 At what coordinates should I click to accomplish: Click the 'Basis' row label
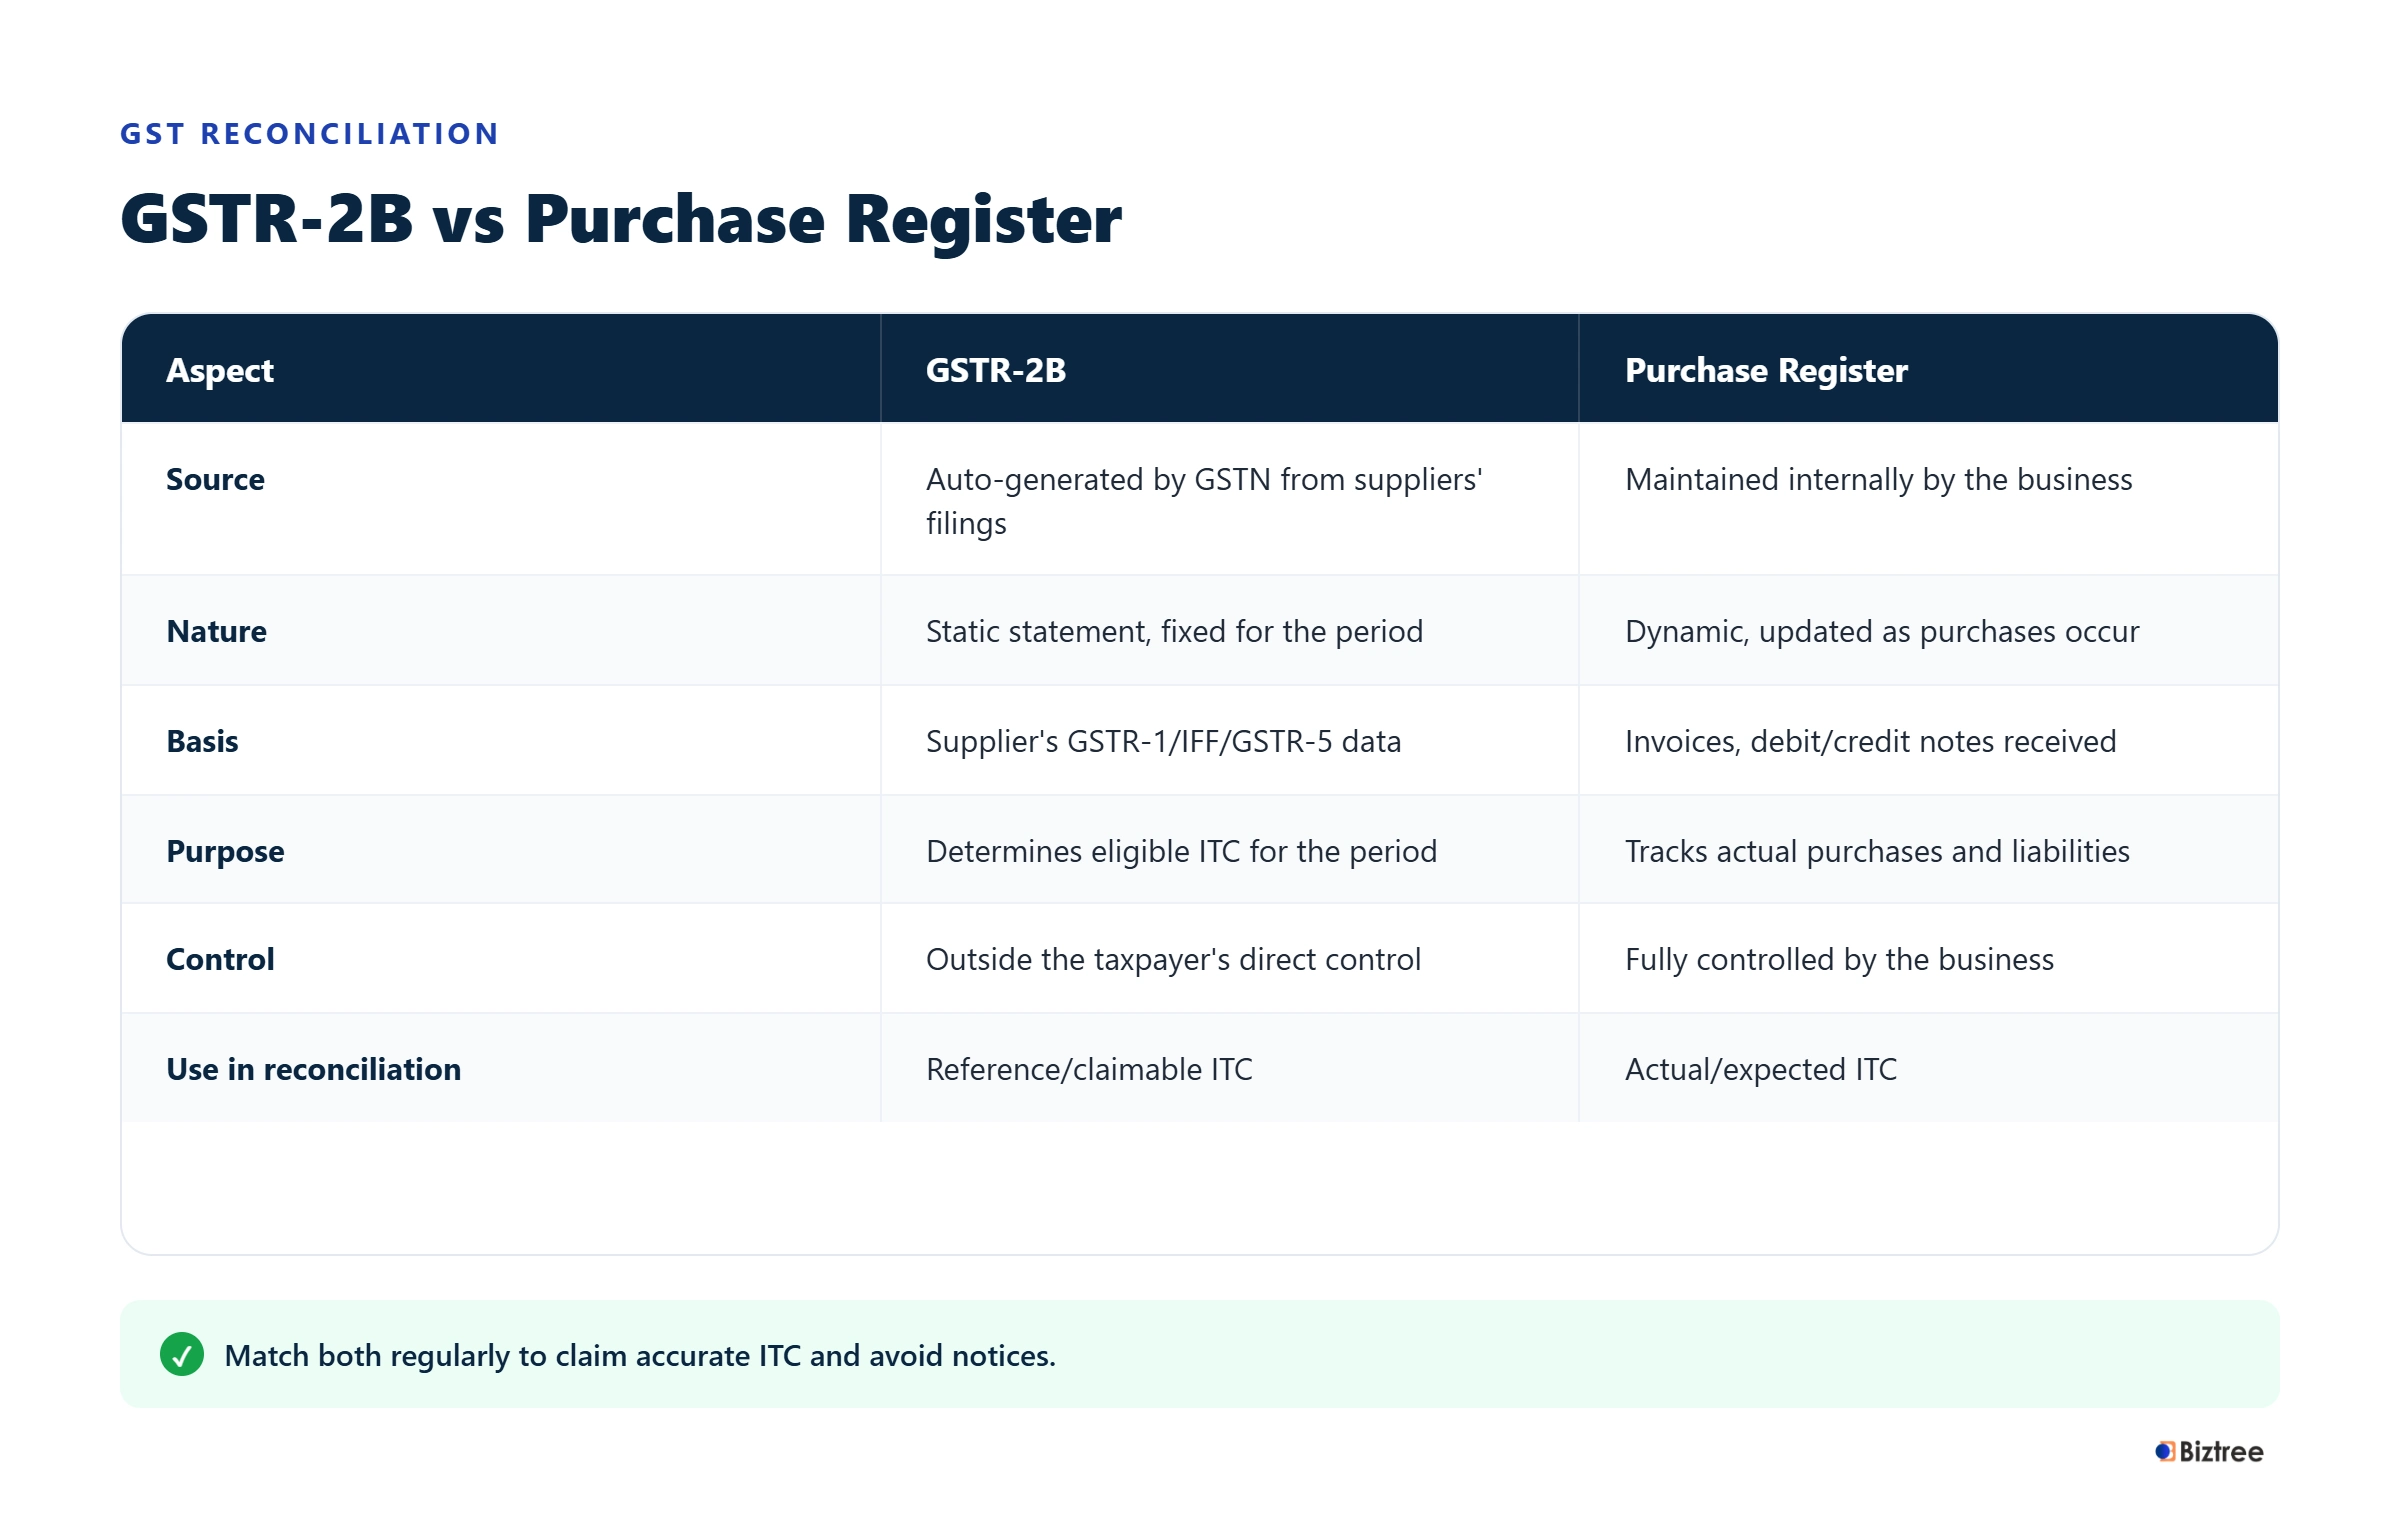202,741
